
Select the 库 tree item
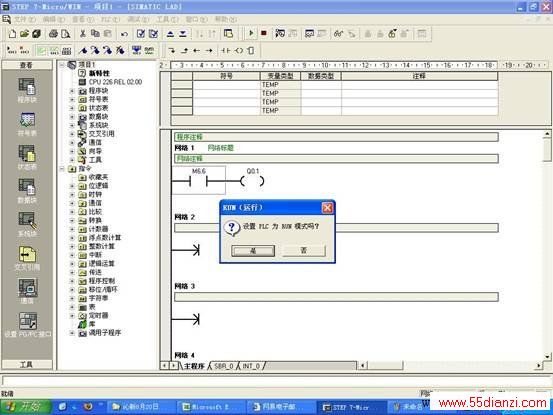92,324
